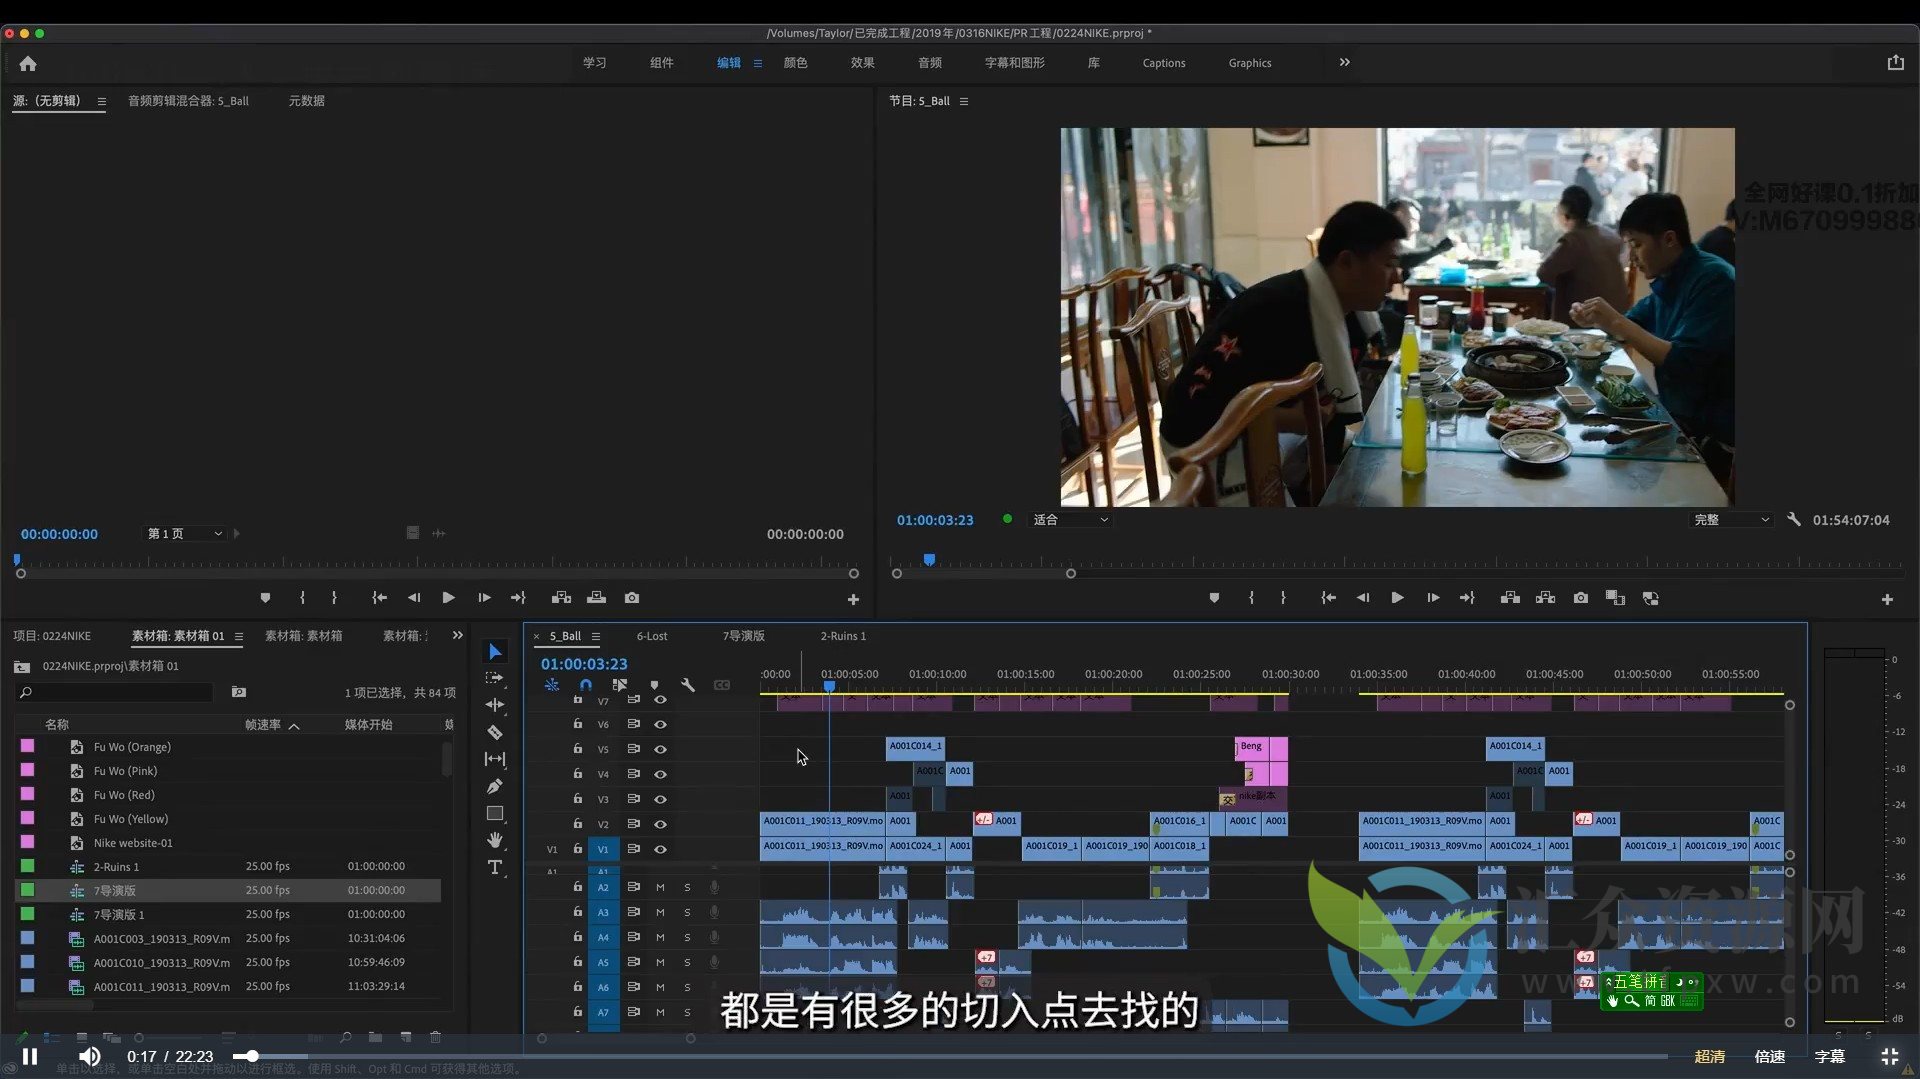Open source panel menu icon

pos(101,101)
